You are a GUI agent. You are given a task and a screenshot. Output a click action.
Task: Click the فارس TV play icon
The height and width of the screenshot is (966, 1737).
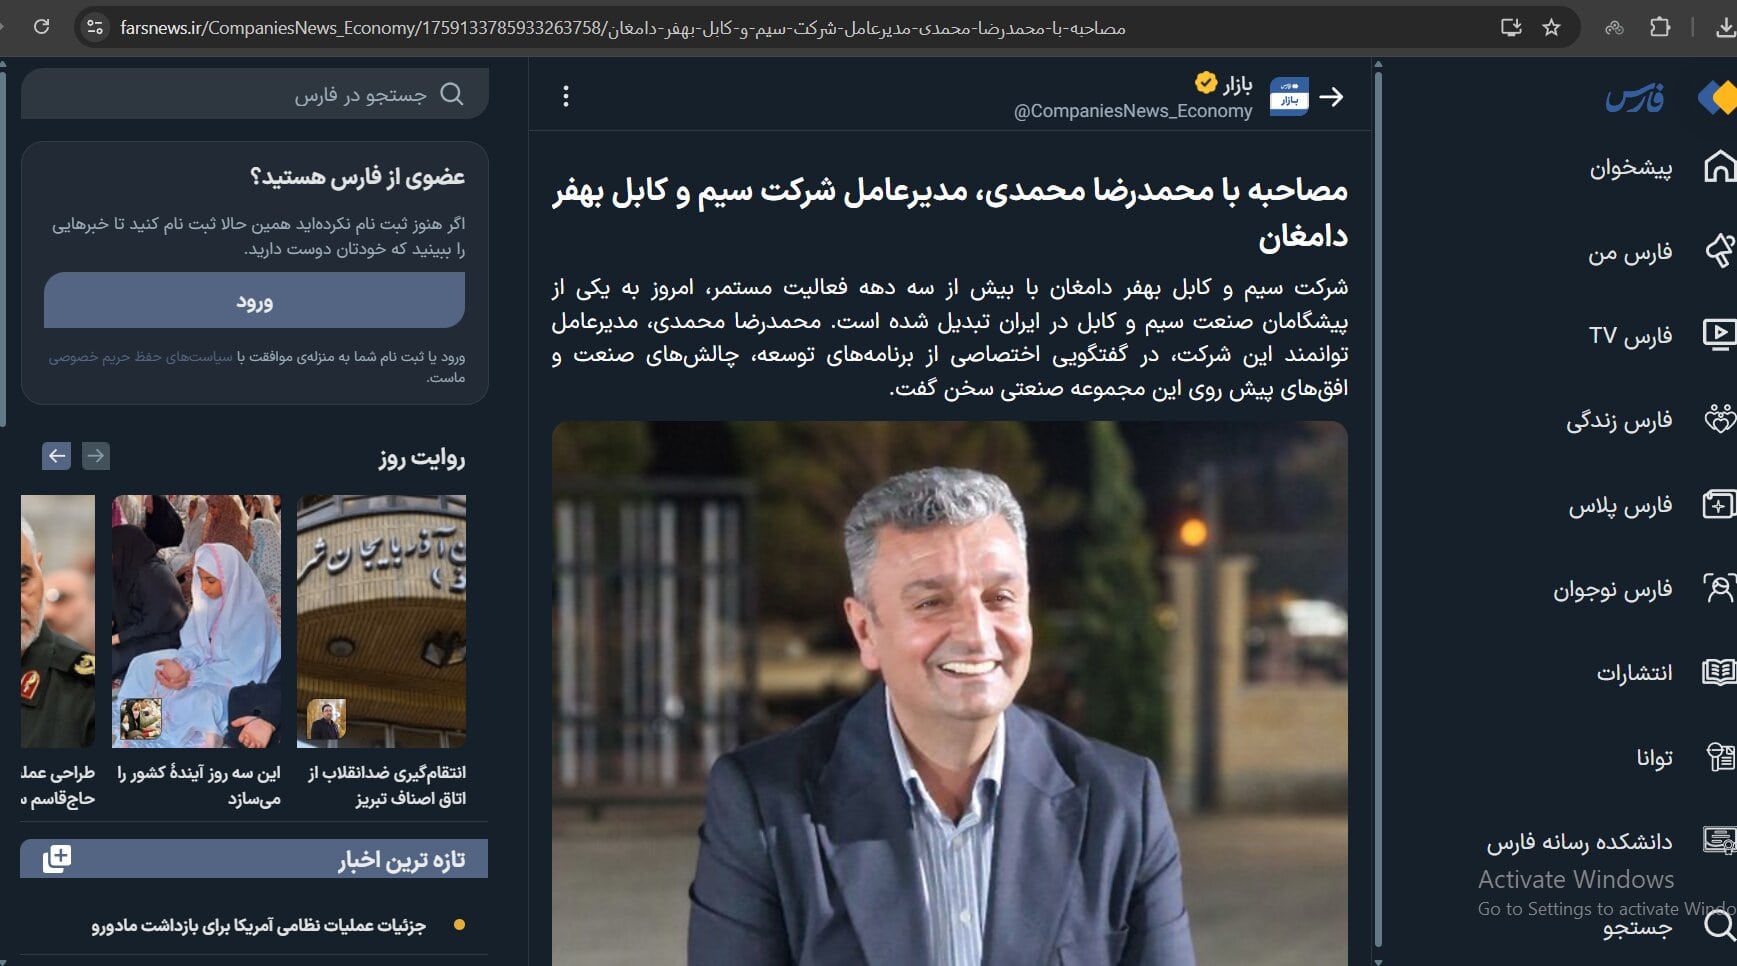click(1719, 335)
